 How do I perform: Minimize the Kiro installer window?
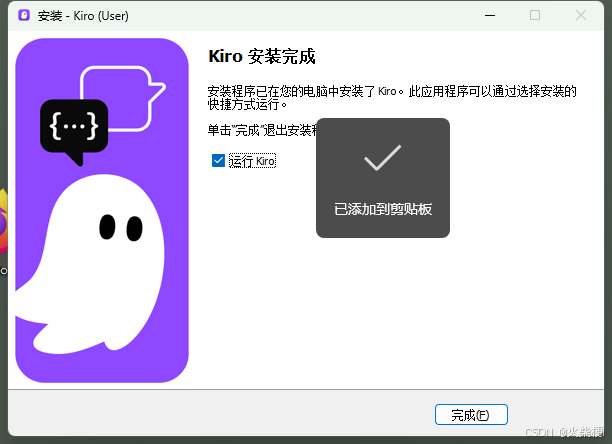pos(490,16)
